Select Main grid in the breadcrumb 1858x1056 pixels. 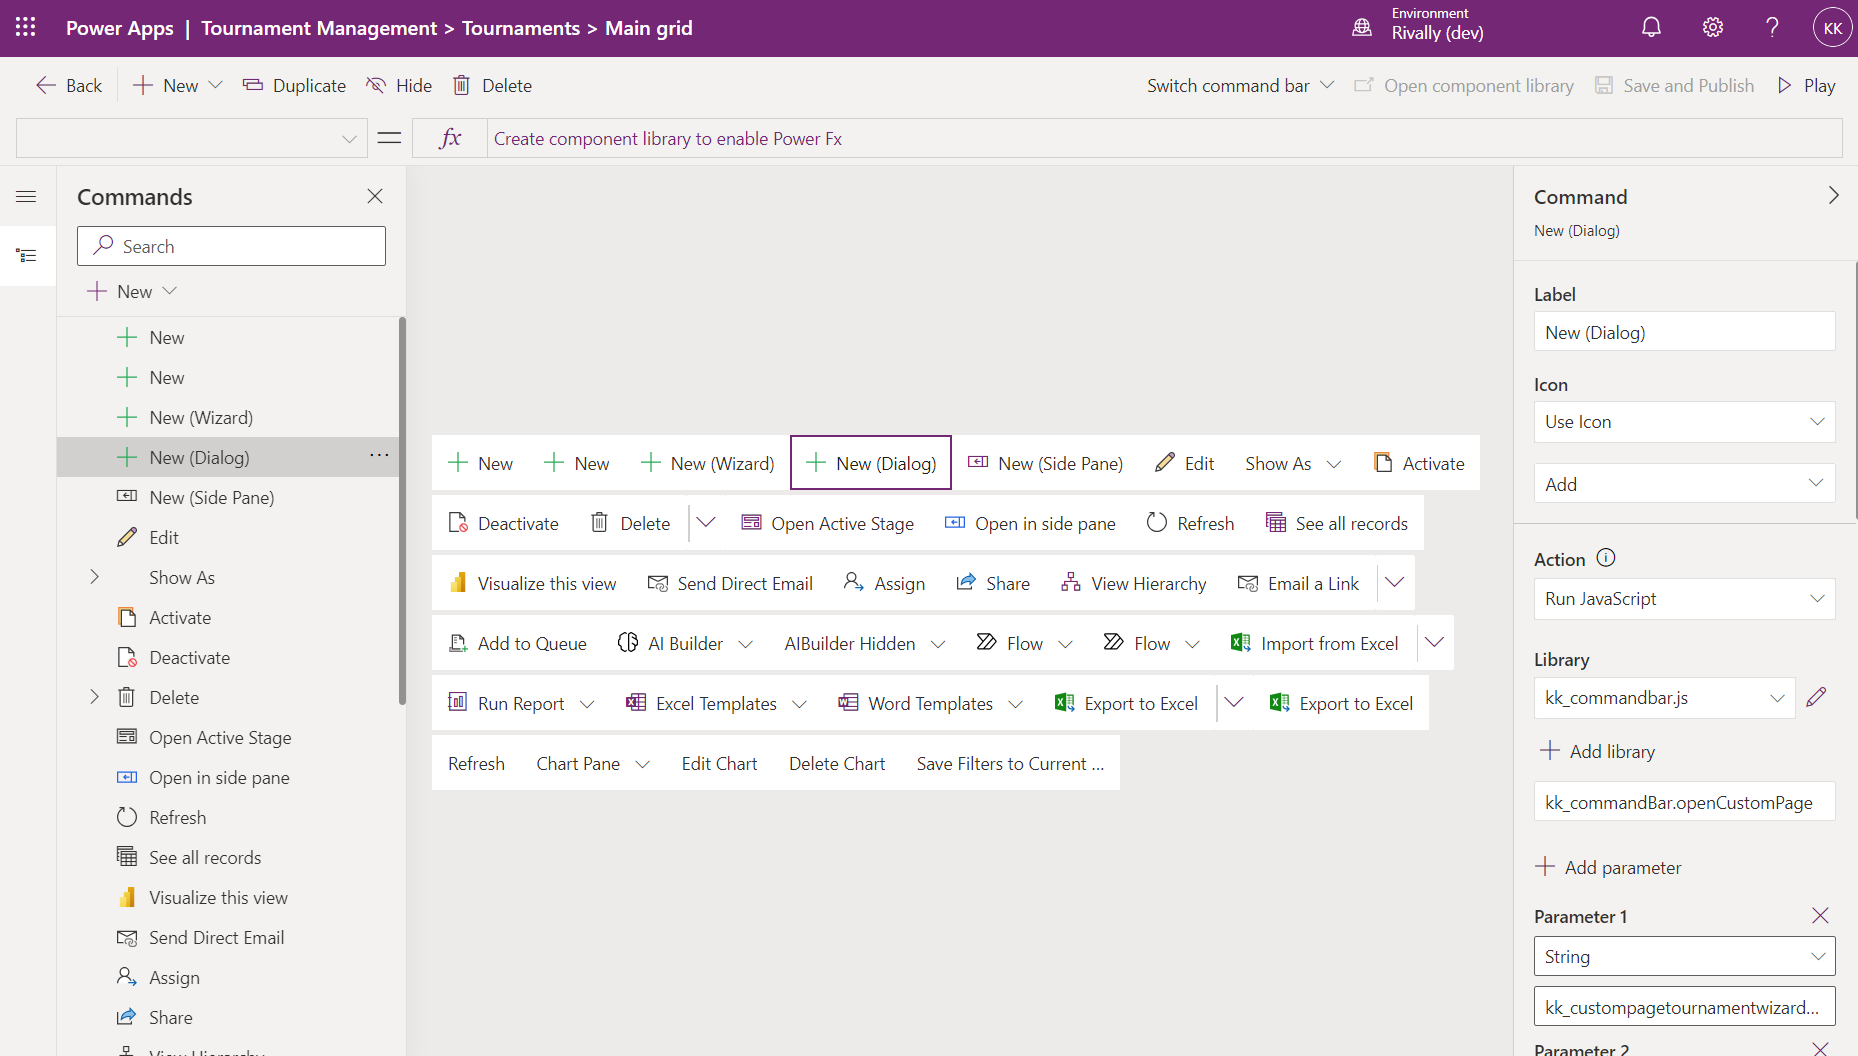(x=648, y=28)
